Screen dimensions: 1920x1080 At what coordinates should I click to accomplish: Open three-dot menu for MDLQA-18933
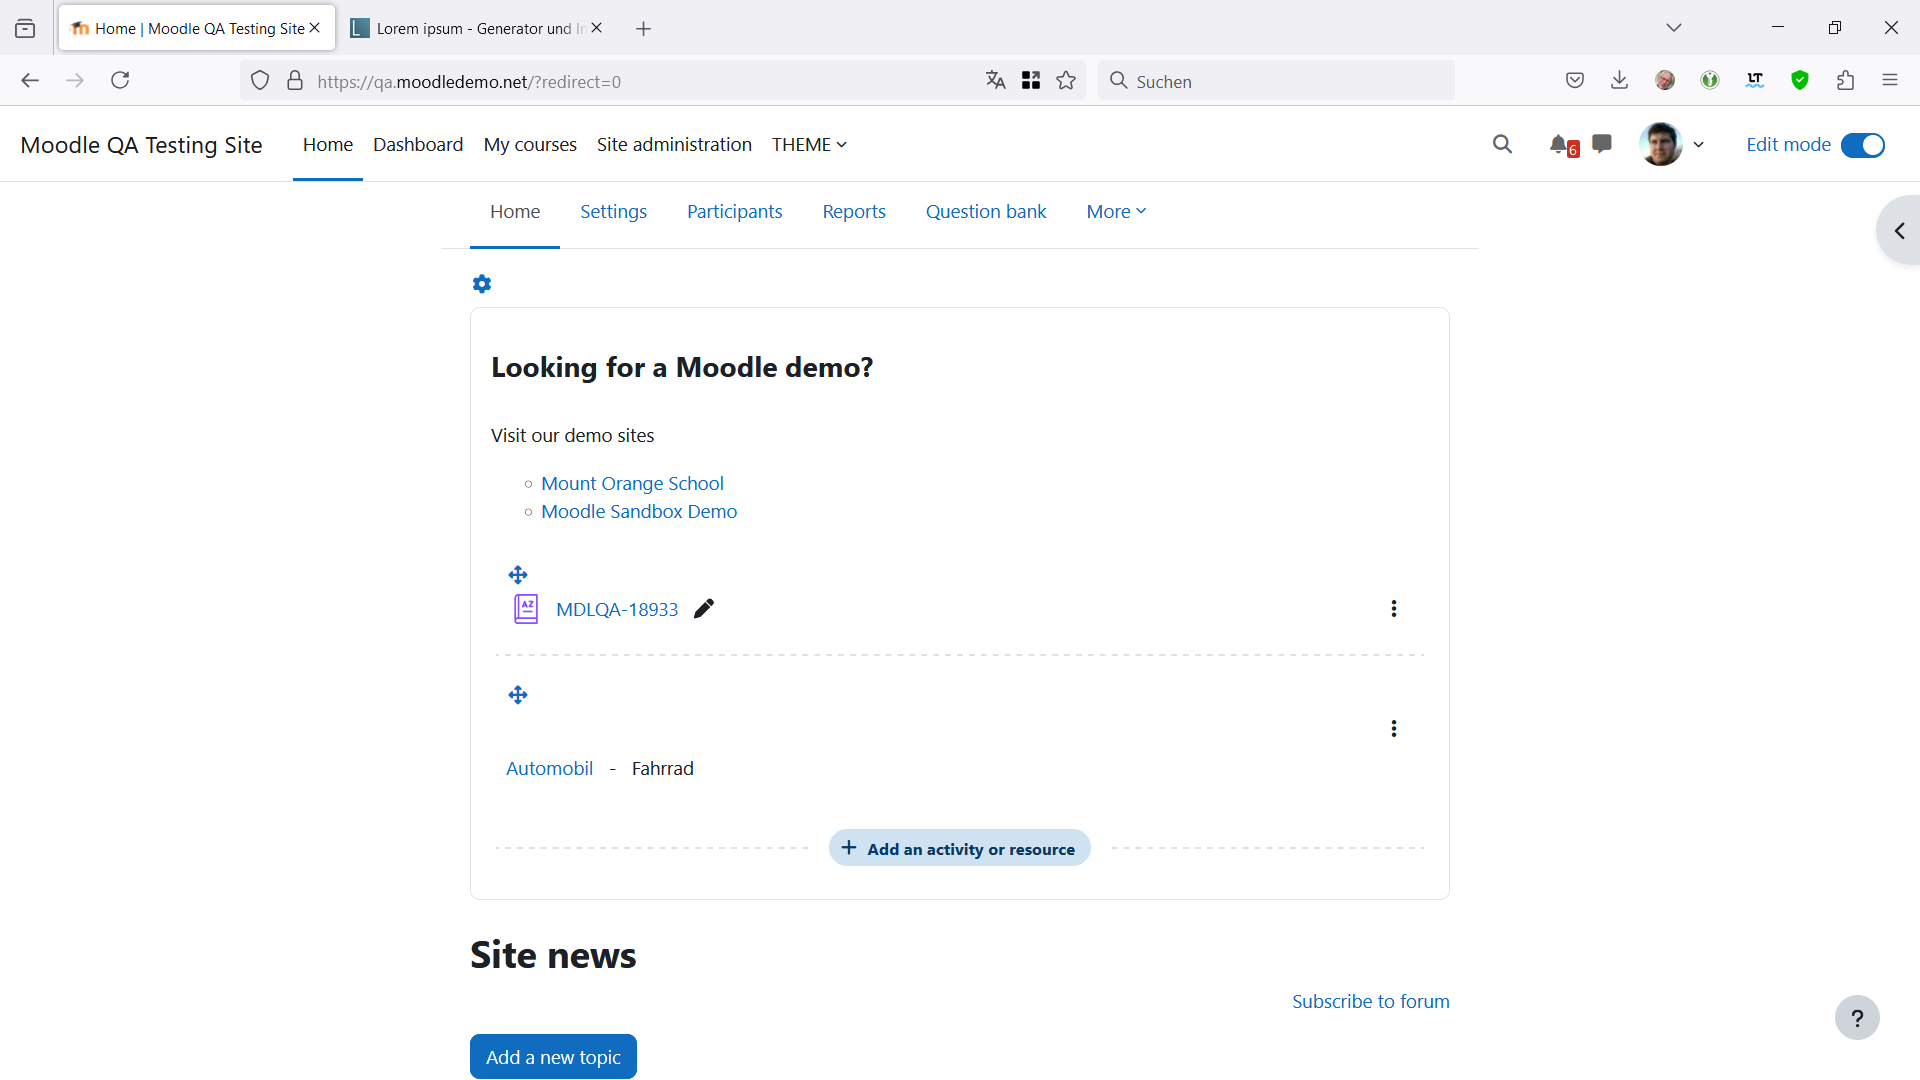[x=1394, y=609]
